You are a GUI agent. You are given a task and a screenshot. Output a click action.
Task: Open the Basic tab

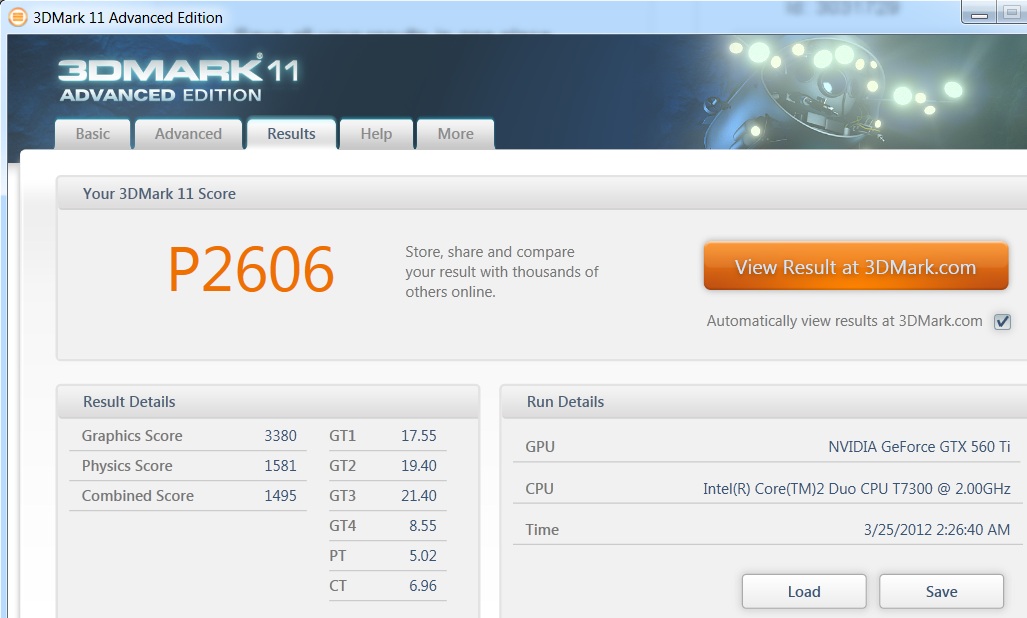click(x=92, y=134)
